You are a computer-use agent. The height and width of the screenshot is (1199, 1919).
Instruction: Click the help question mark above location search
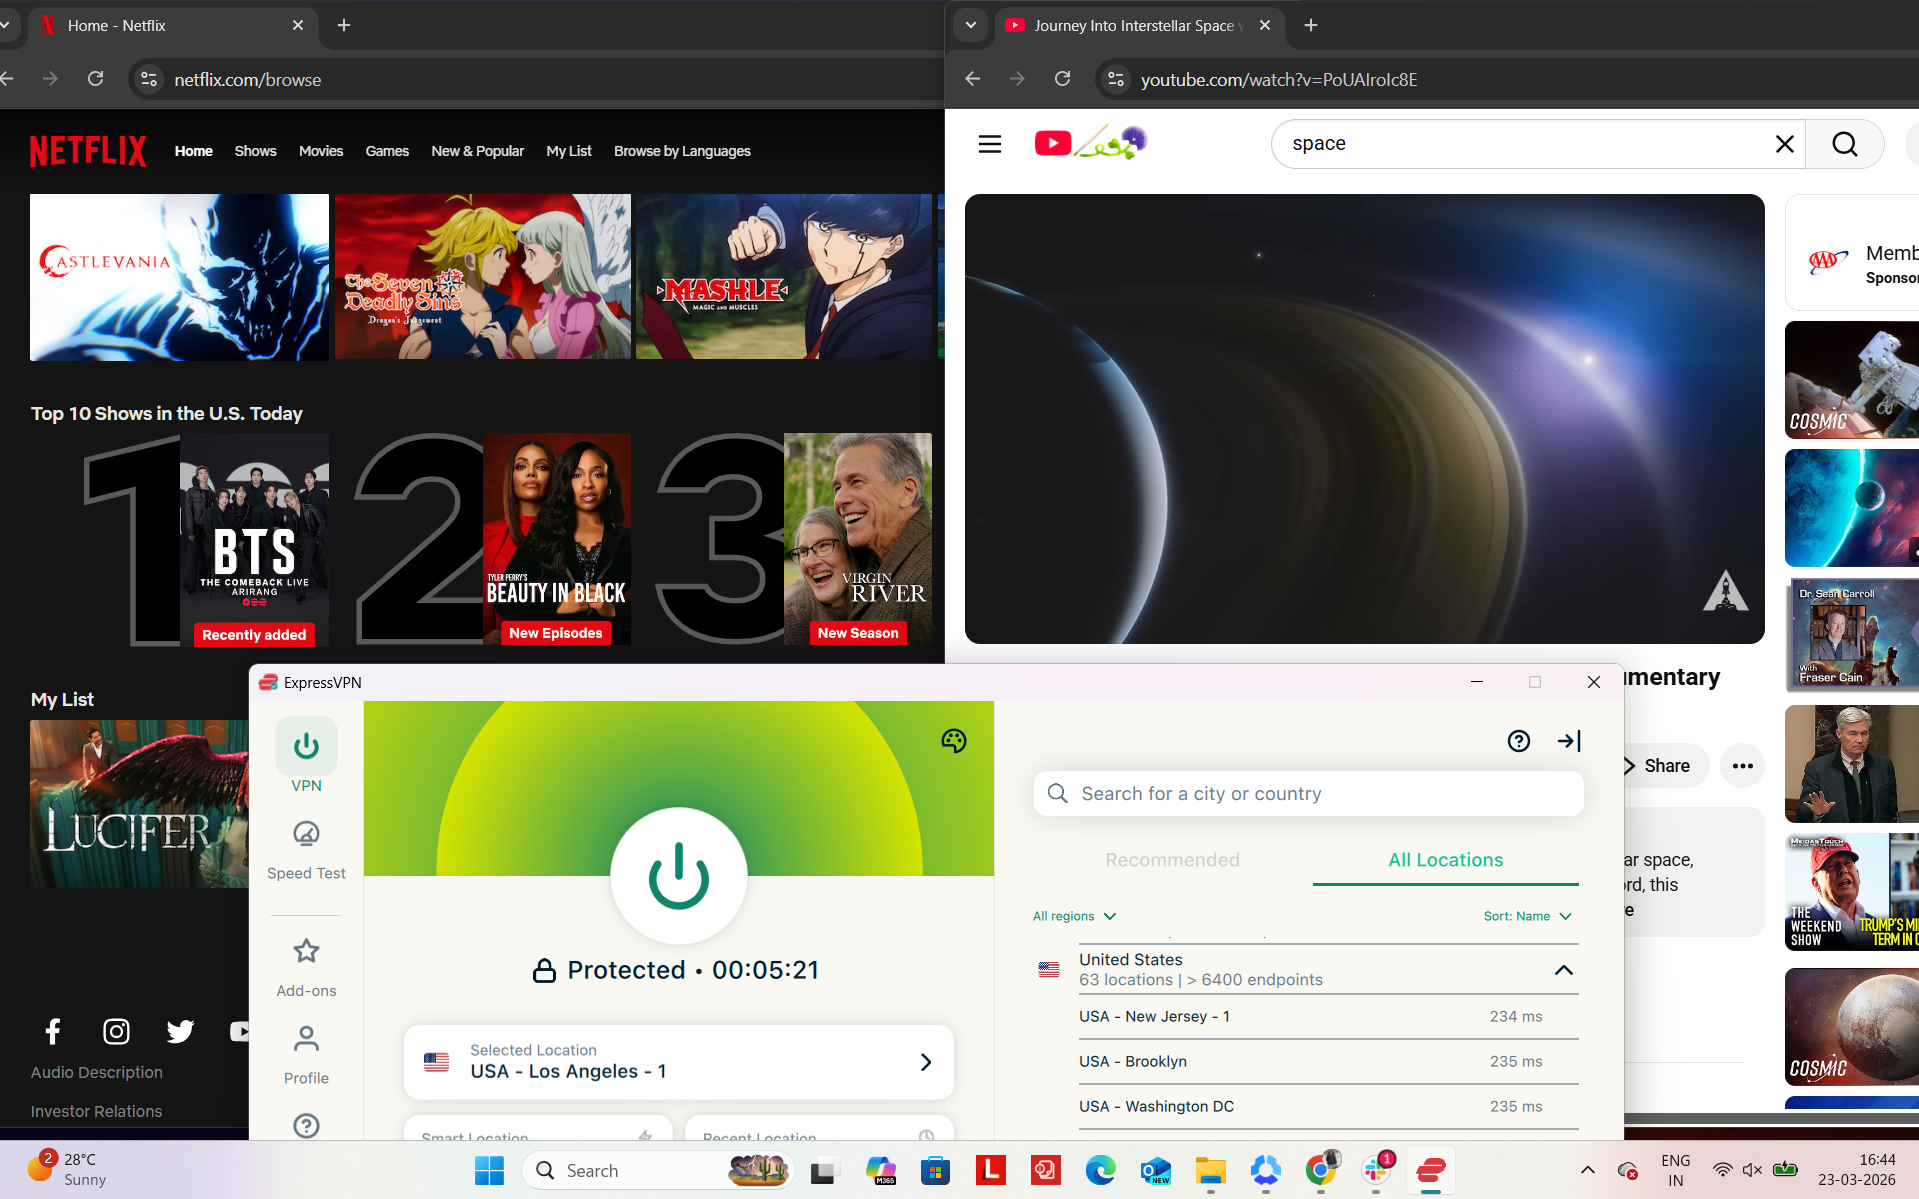1518,740
